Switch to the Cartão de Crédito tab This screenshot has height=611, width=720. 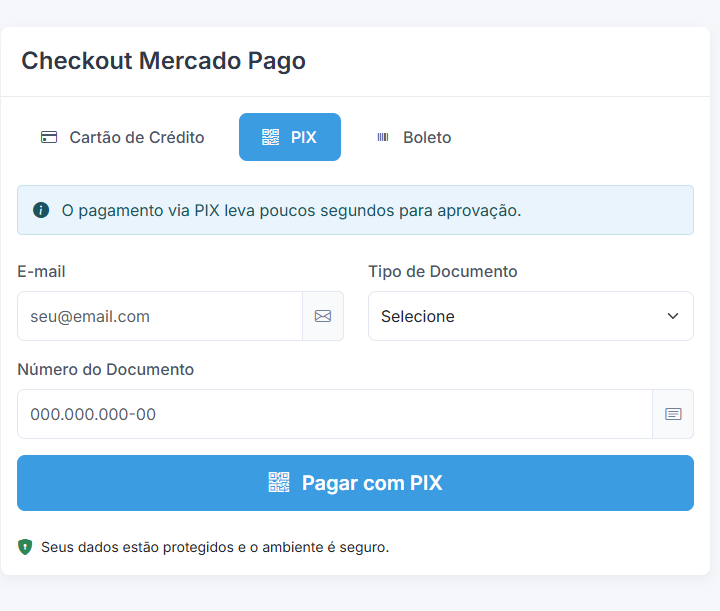(122, 137)
